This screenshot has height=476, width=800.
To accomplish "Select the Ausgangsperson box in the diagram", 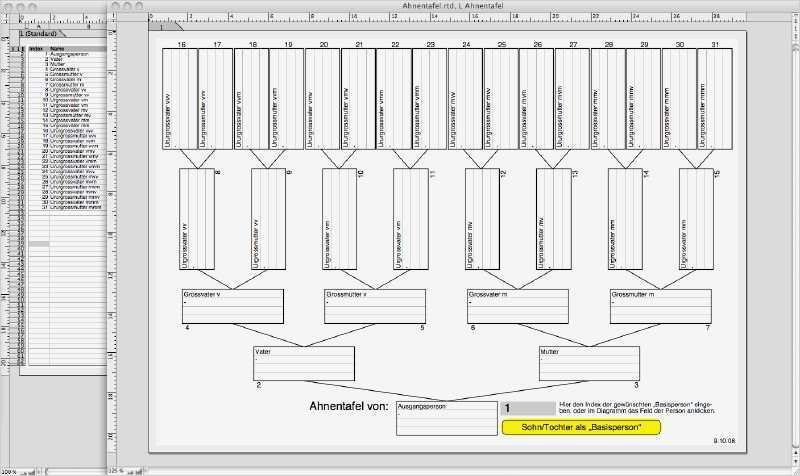I will pos(446,418).
